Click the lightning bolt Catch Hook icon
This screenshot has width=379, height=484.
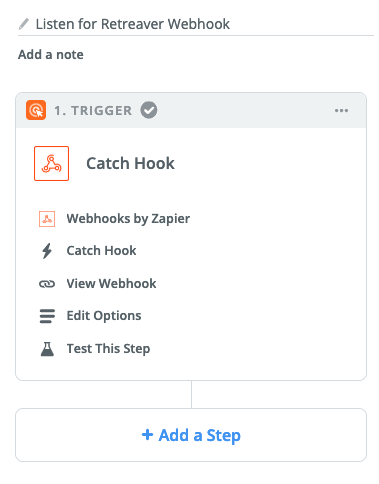pyautogui.click(x=47, y=251)
